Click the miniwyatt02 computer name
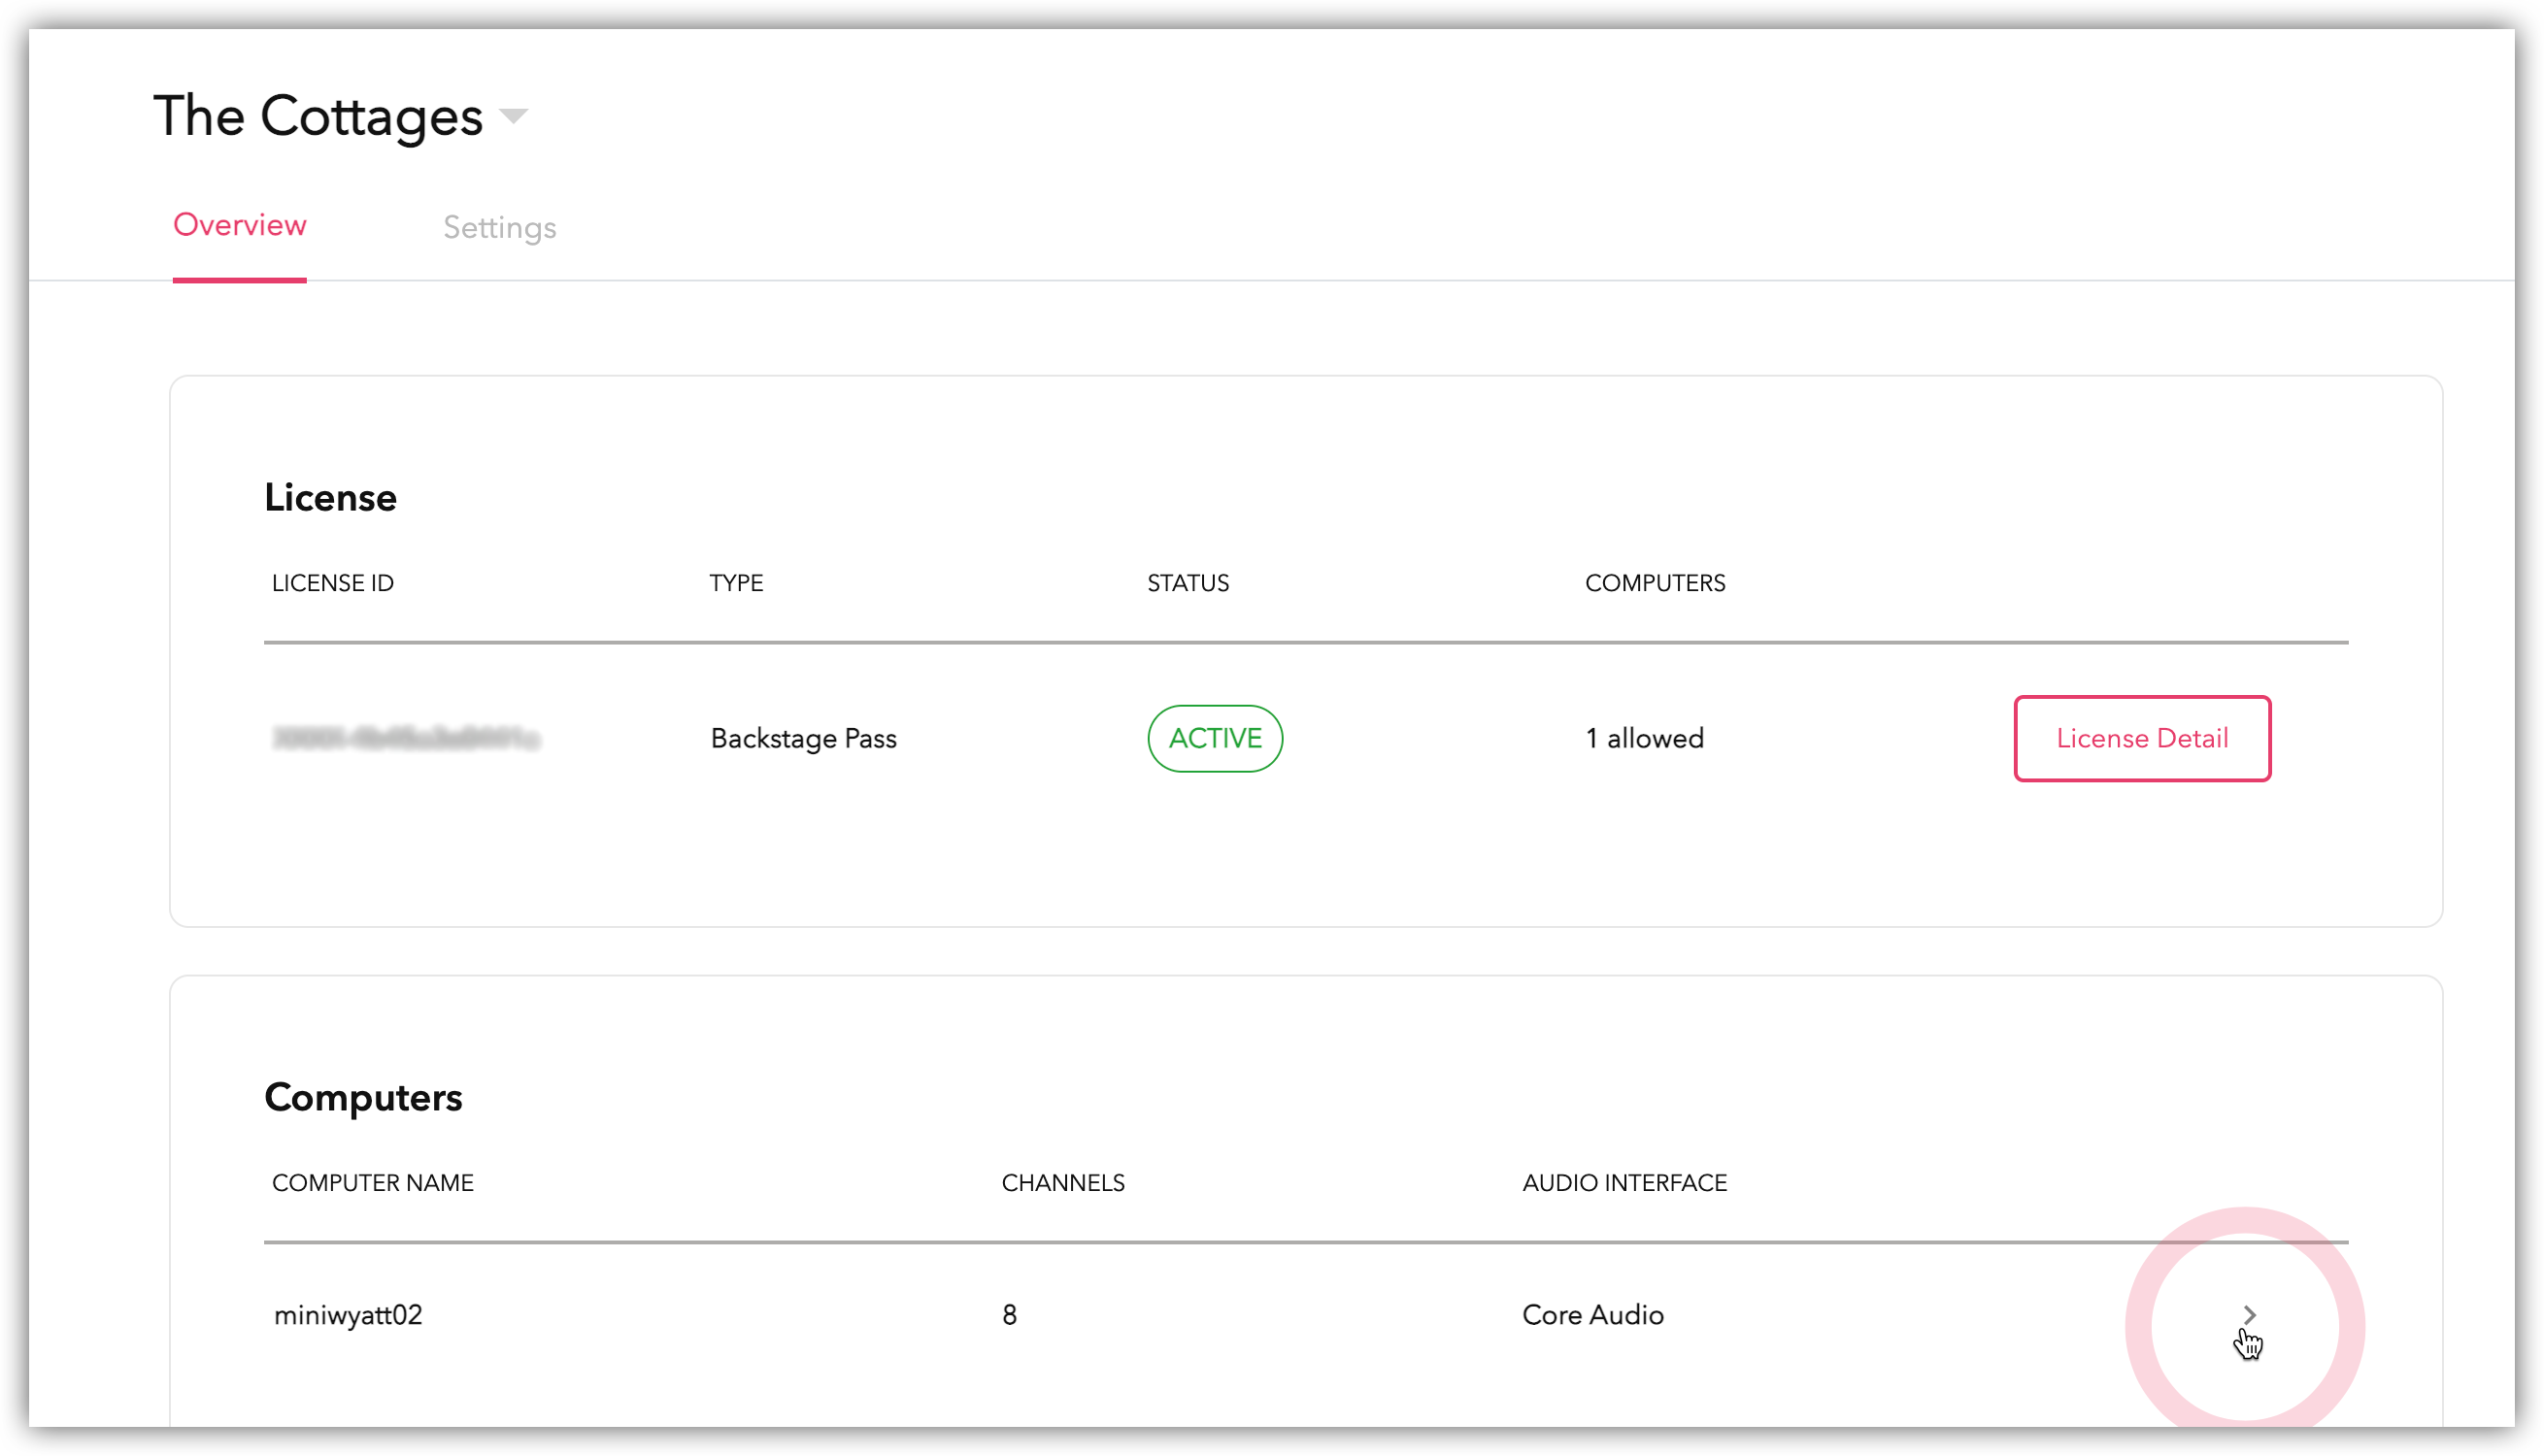The image size is (2544, 1456). click(348, 1314)
